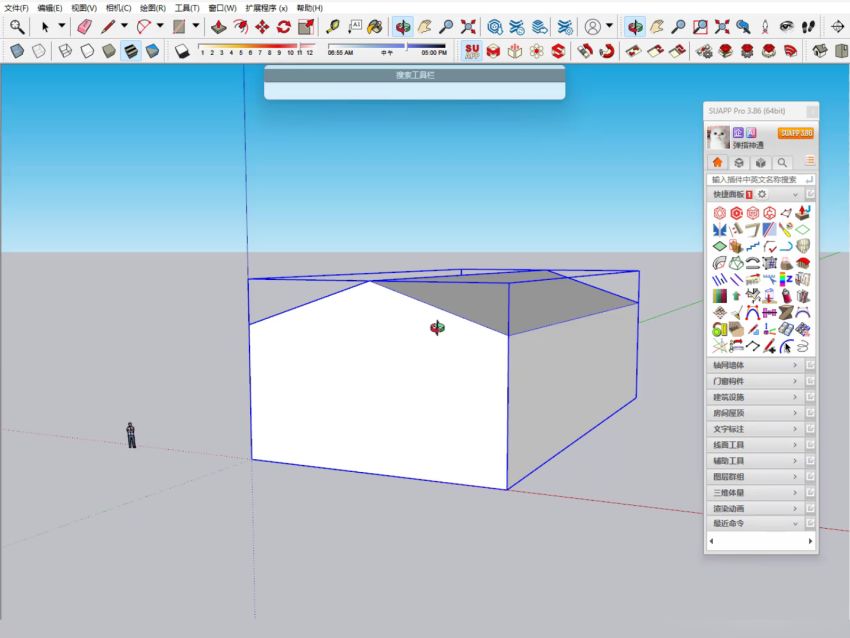Choose the Rotate tool with red circular arrows

tap(284, 27)
